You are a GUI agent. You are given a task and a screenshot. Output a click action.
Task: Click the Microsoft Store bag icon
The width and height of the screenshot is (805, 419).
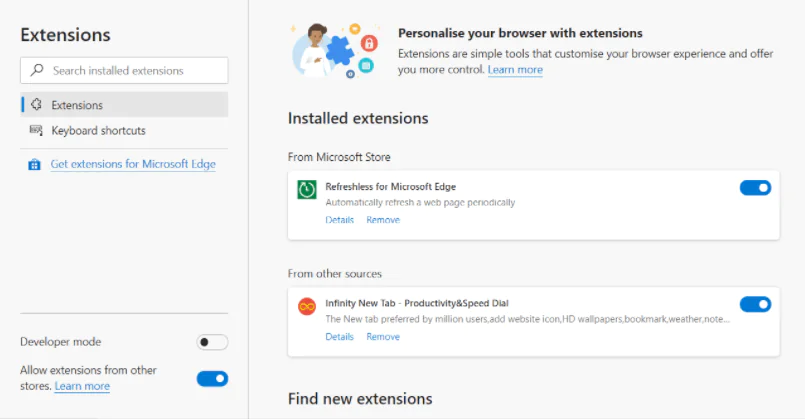pyautogui.click(x=35, y=164)
